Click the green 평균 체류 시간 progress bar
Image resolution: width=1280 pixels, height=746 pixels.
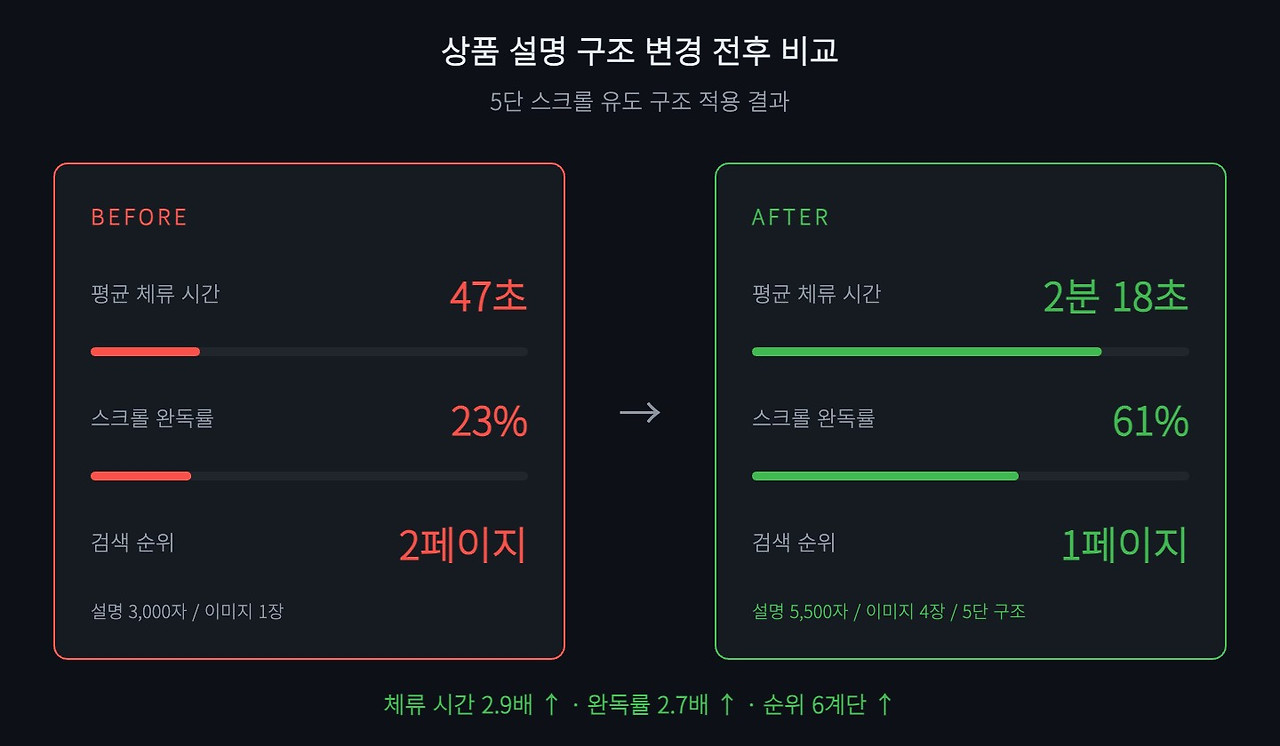[970, 352]
